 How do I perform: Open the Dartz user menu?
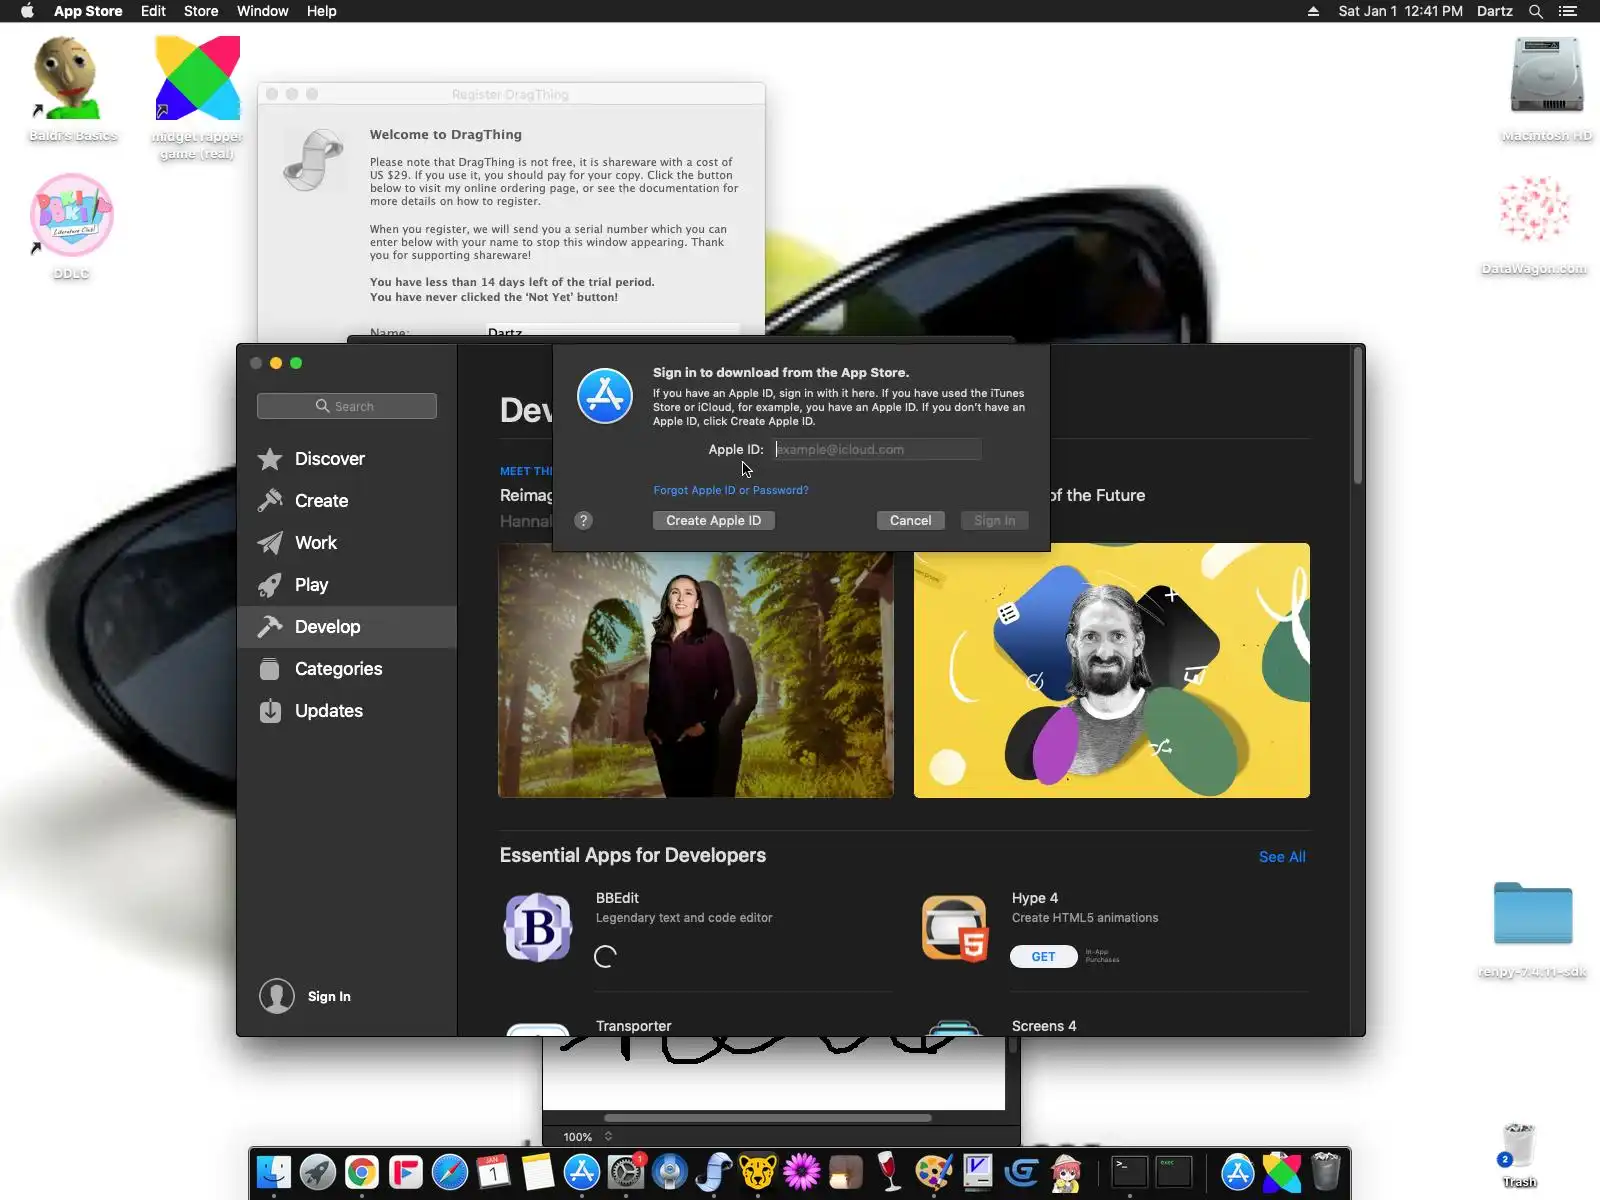(x=1495, y=11)
